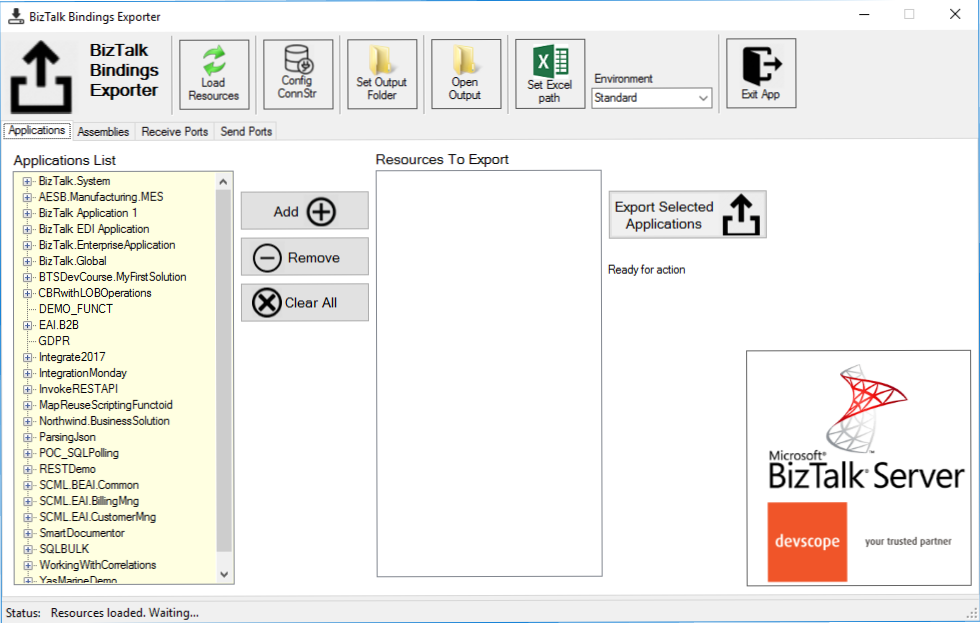The width and height of the screenshot is (980, 623).
Task: Select RESTDemo application
Action: (68, 469)
